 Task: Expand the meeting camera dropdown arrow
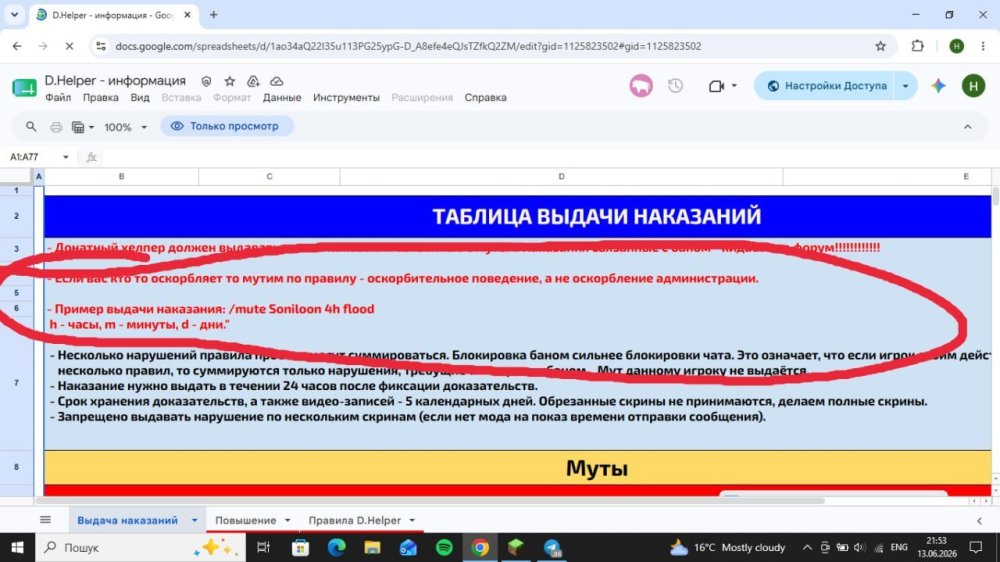[x=734, y=85]
